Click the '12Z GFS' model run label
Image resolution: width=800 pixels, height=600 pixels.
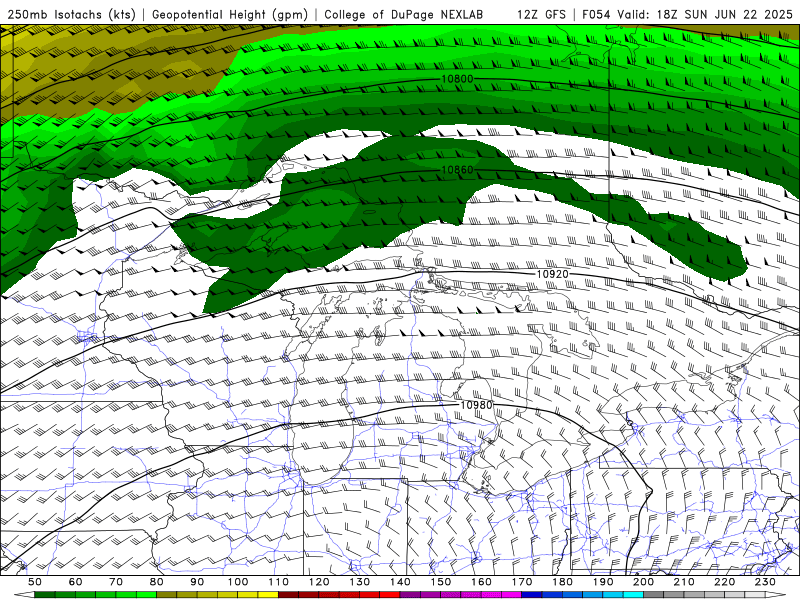point(541,14)
